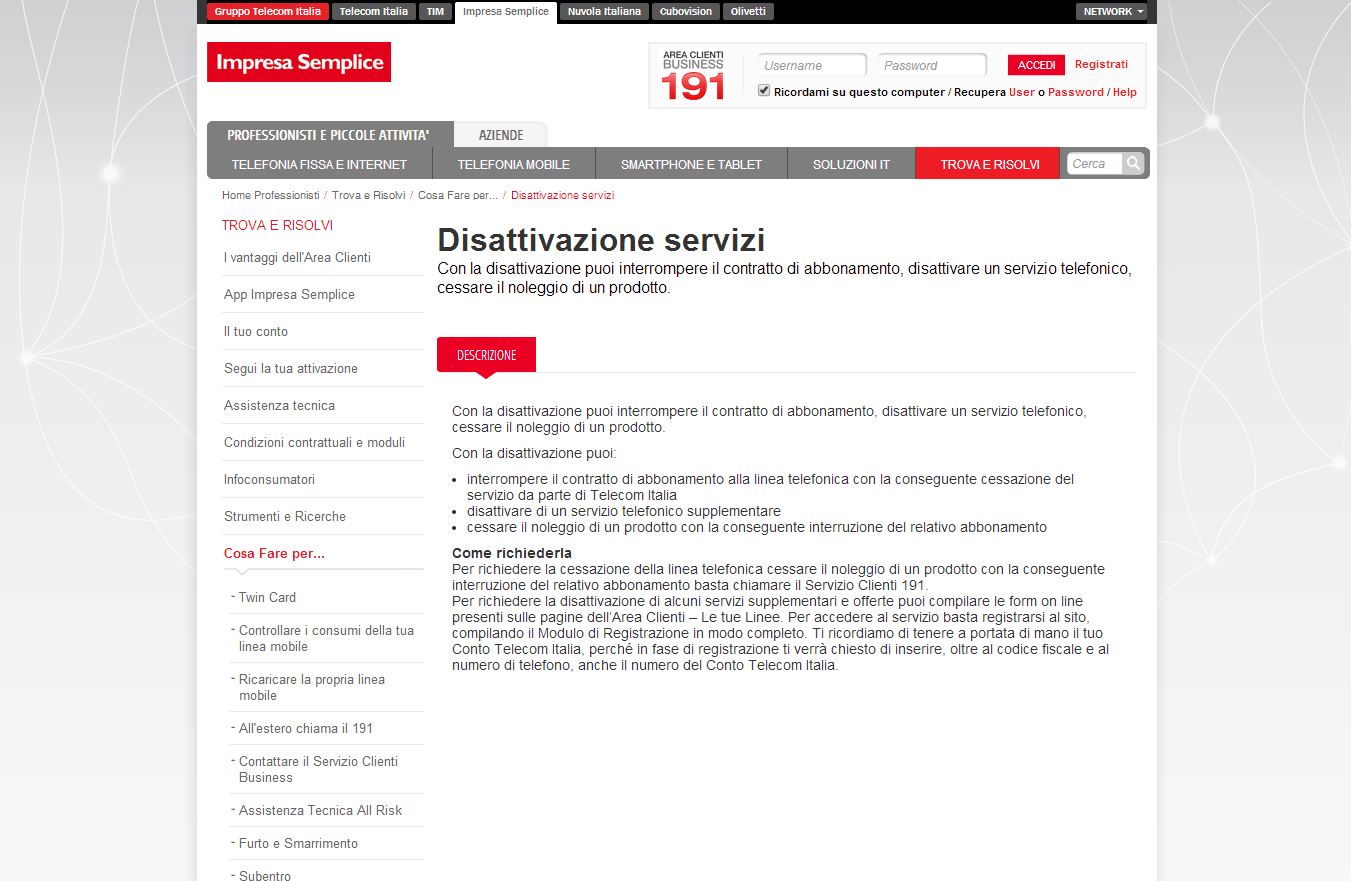Click the search magnifier icon

point(1134,163)
